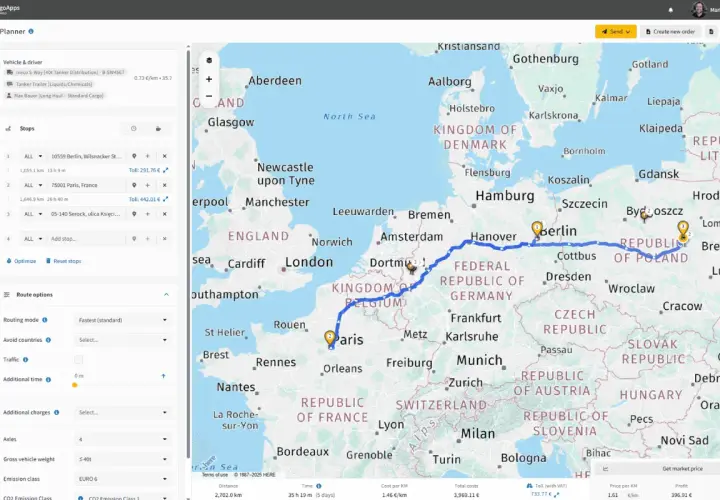
Task: Open the Avoid countries dropdown
Action: tap(123, 340)
